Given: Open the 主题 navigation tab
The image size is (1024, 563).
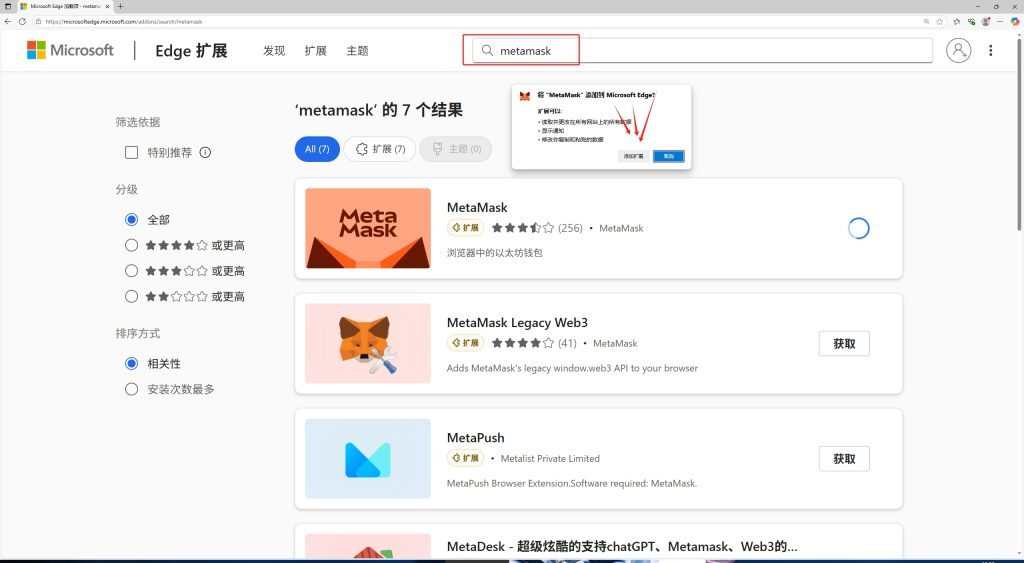Looking at the screenshot, I should click(x=357, y=51).
